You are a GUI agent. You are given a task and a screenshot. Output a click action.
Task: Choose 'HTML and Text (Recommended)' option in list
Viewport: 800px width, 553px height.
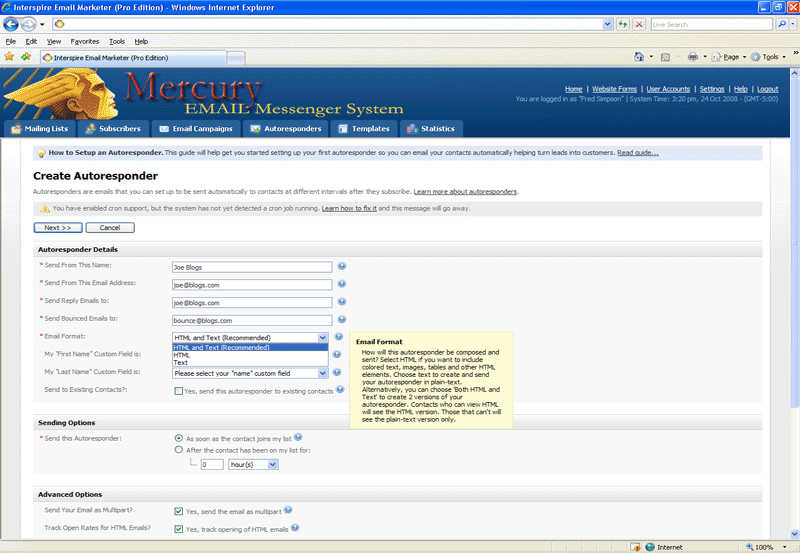tap(250, 347)
